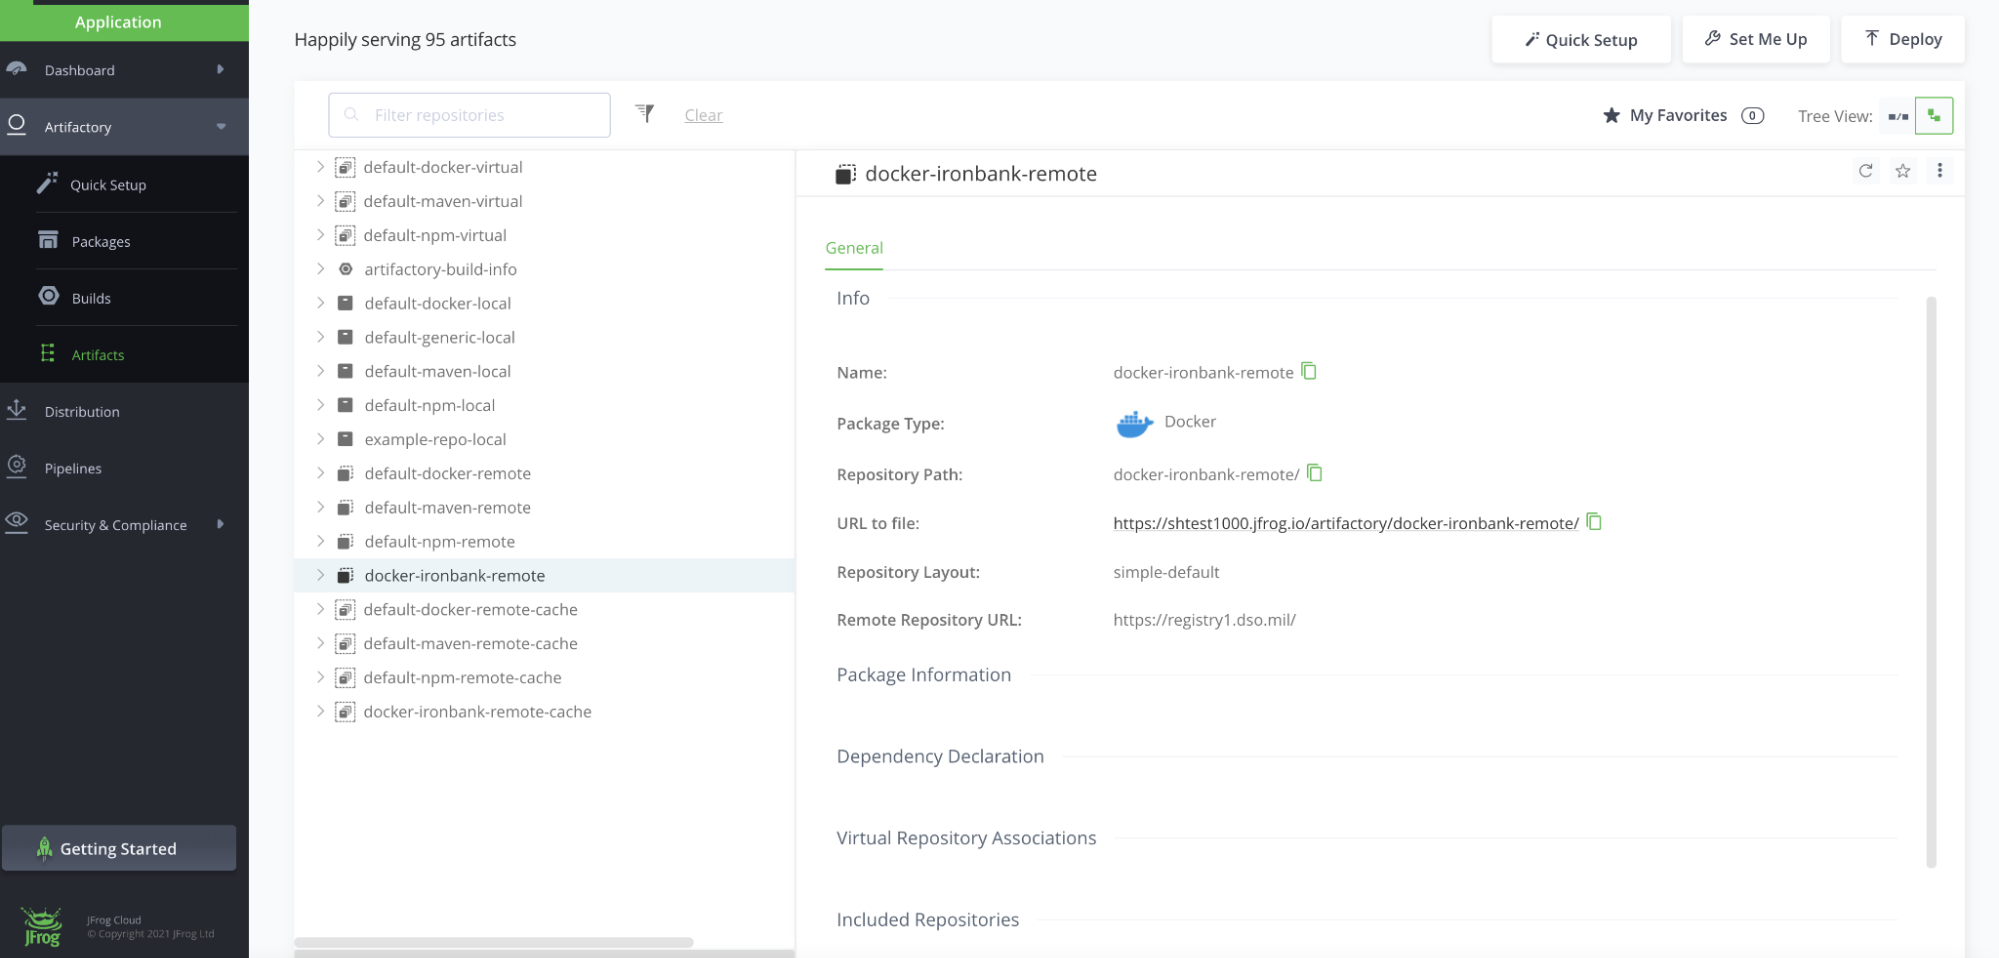This screenshot has width=1999, height=958.
Task: Go to Packages in sidebar menu
Action: tap(100, 241)
